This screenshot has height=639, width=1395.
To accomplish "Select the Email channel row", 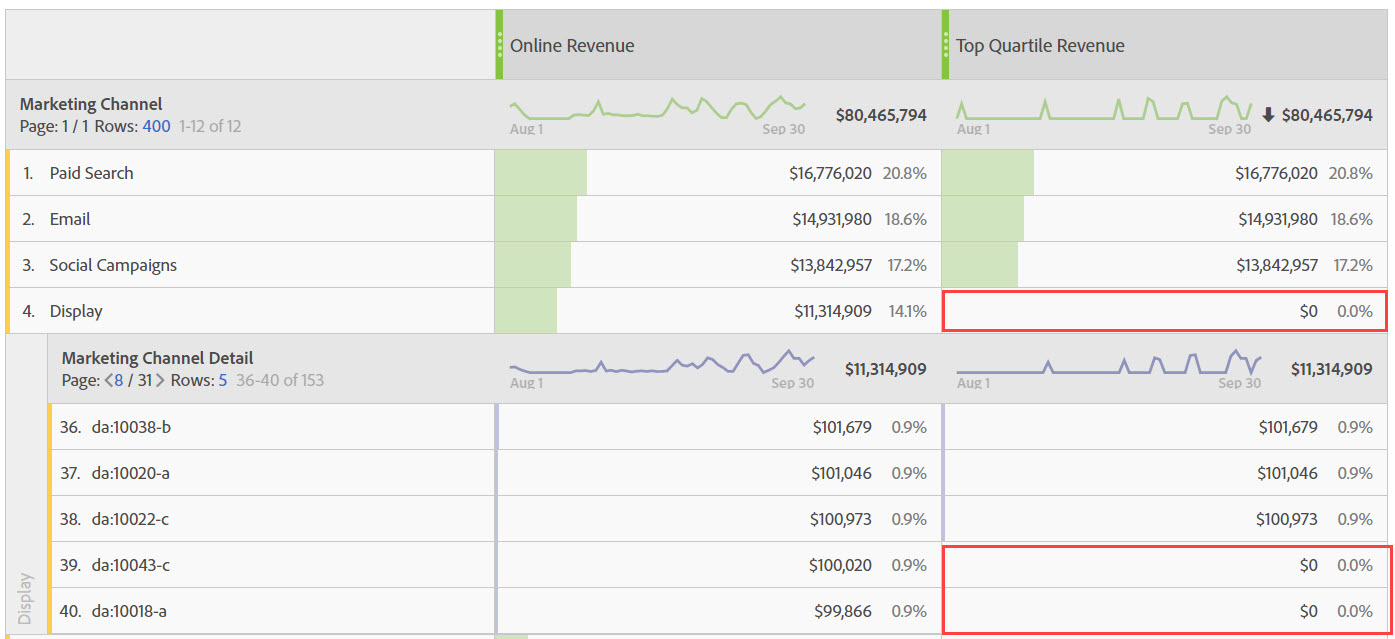I will (x=70, y=219).
